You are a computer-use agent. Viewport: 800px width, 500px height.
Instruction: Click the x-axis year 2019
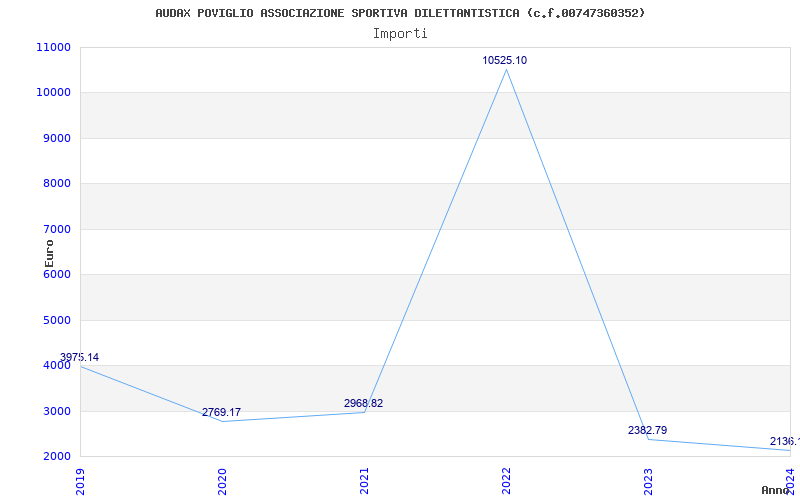pyautogui.click(x=80, y=481)
